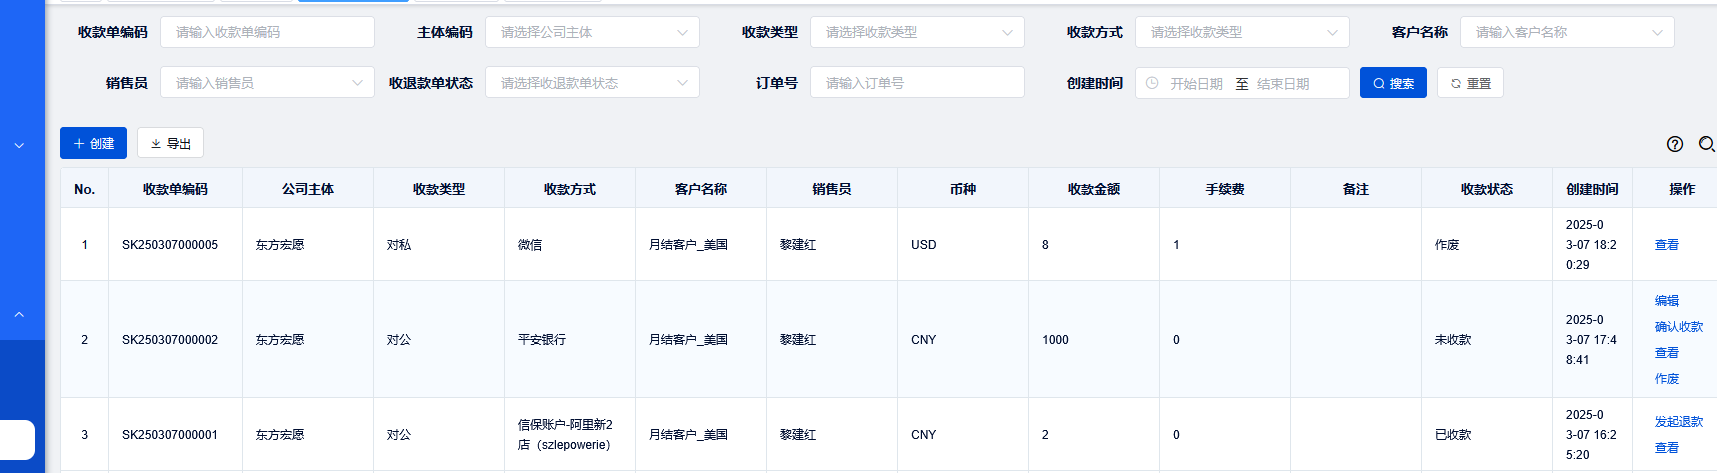1717x473 pixels.
Task: Click the 重置 reset button
Action: tap(1470, 83)
